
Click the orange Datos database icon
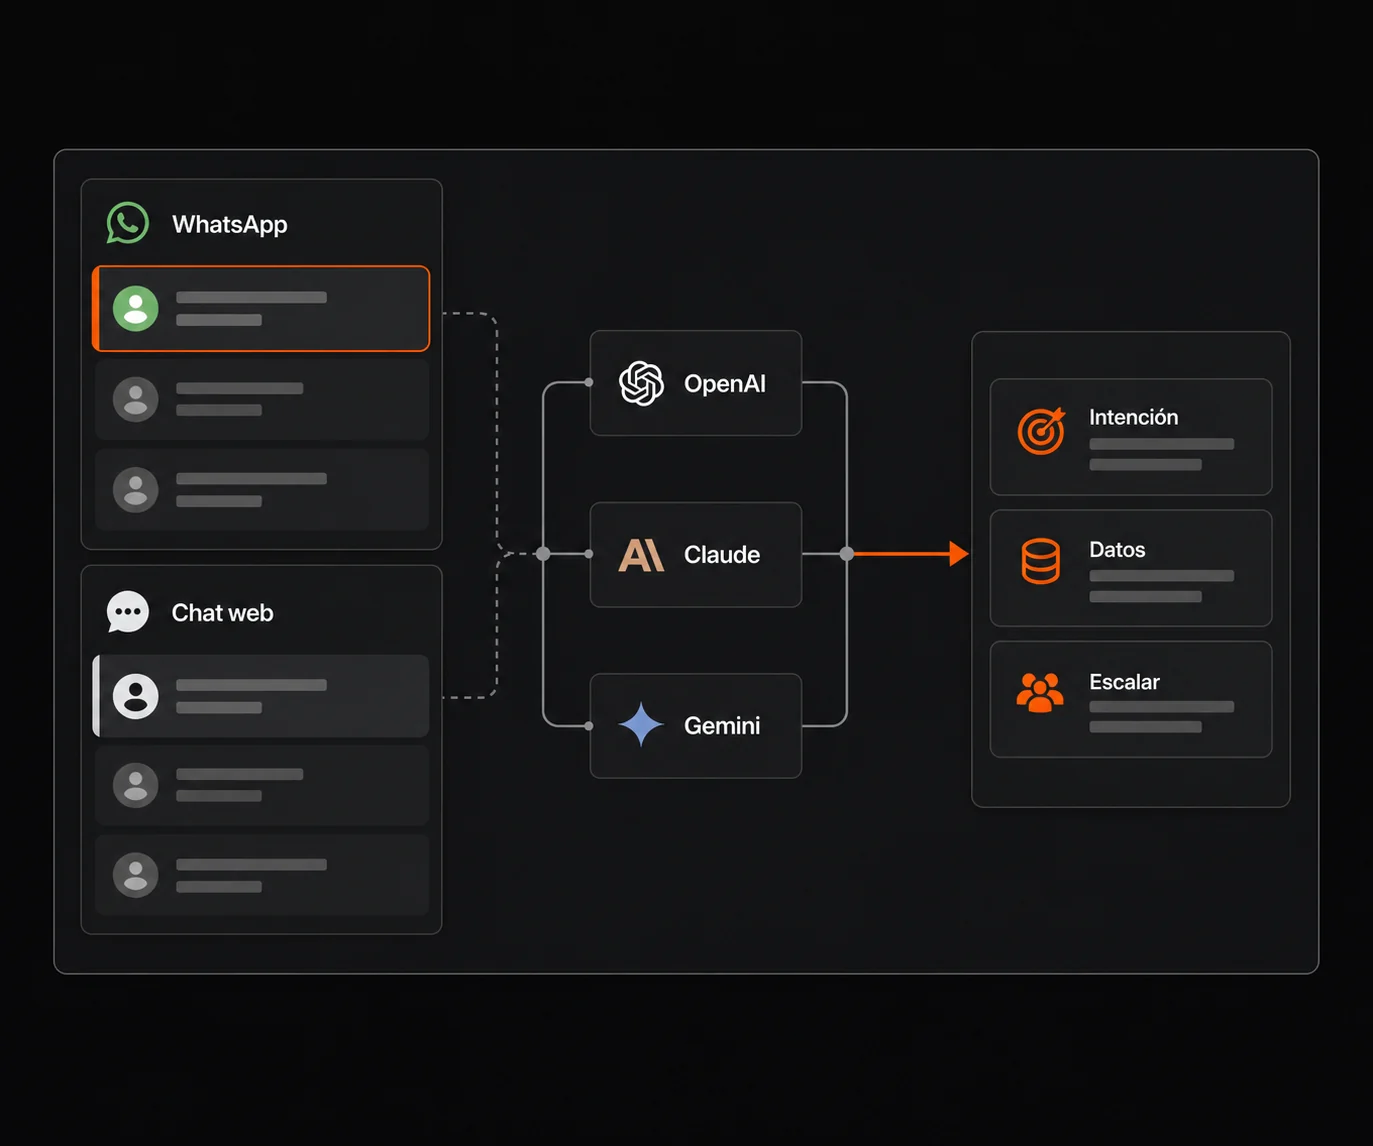[x=1041, y=561]
